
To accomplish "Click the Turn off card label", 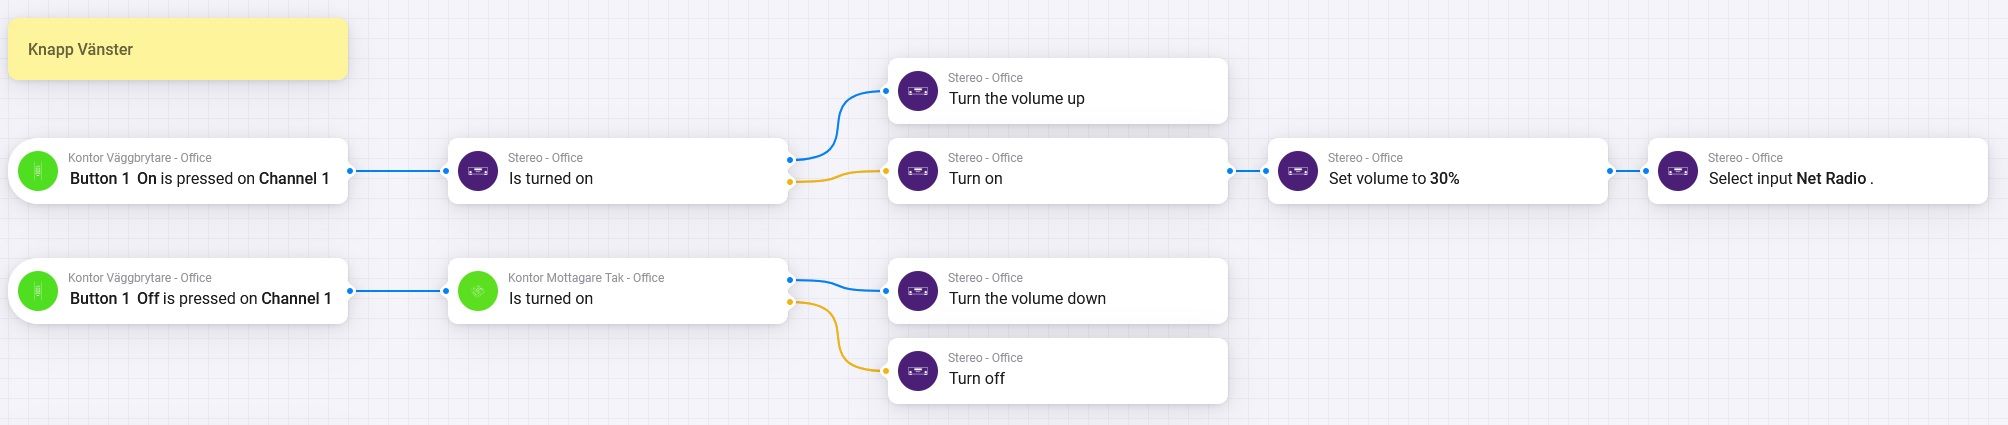I will [x=976, y=379].
